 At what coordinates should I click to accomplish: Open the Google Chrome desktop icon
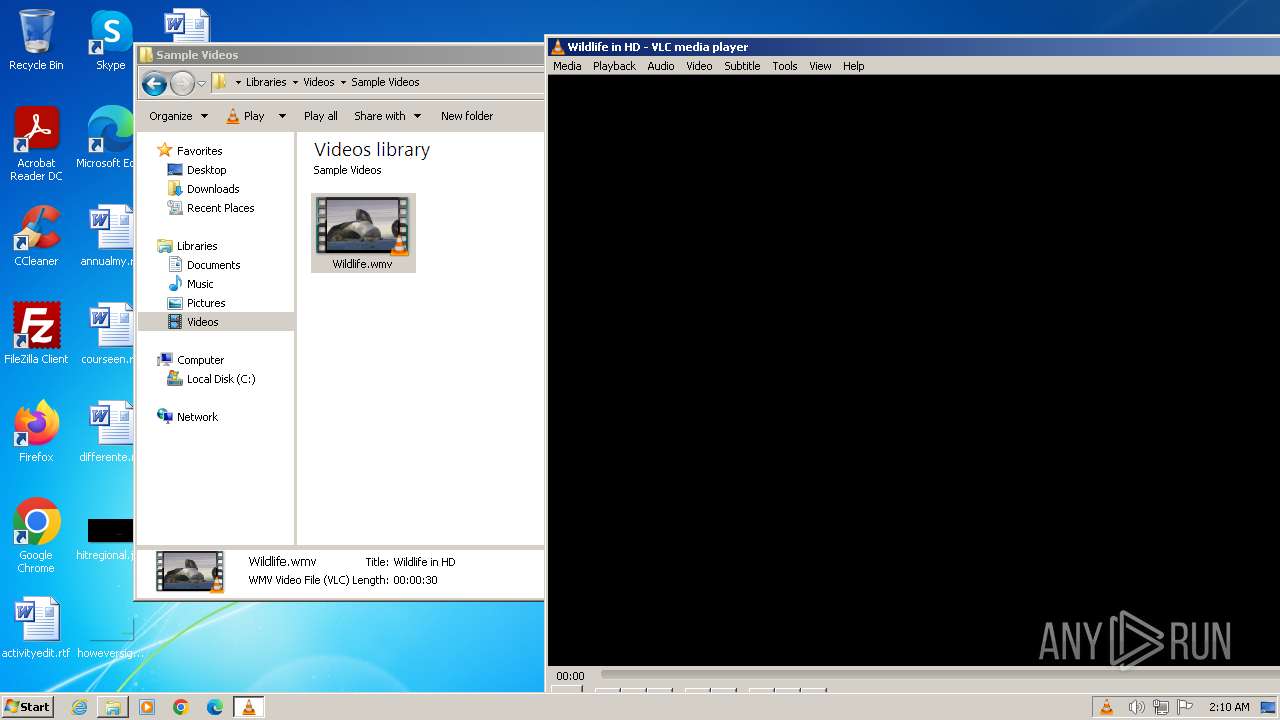pos(36,536)
